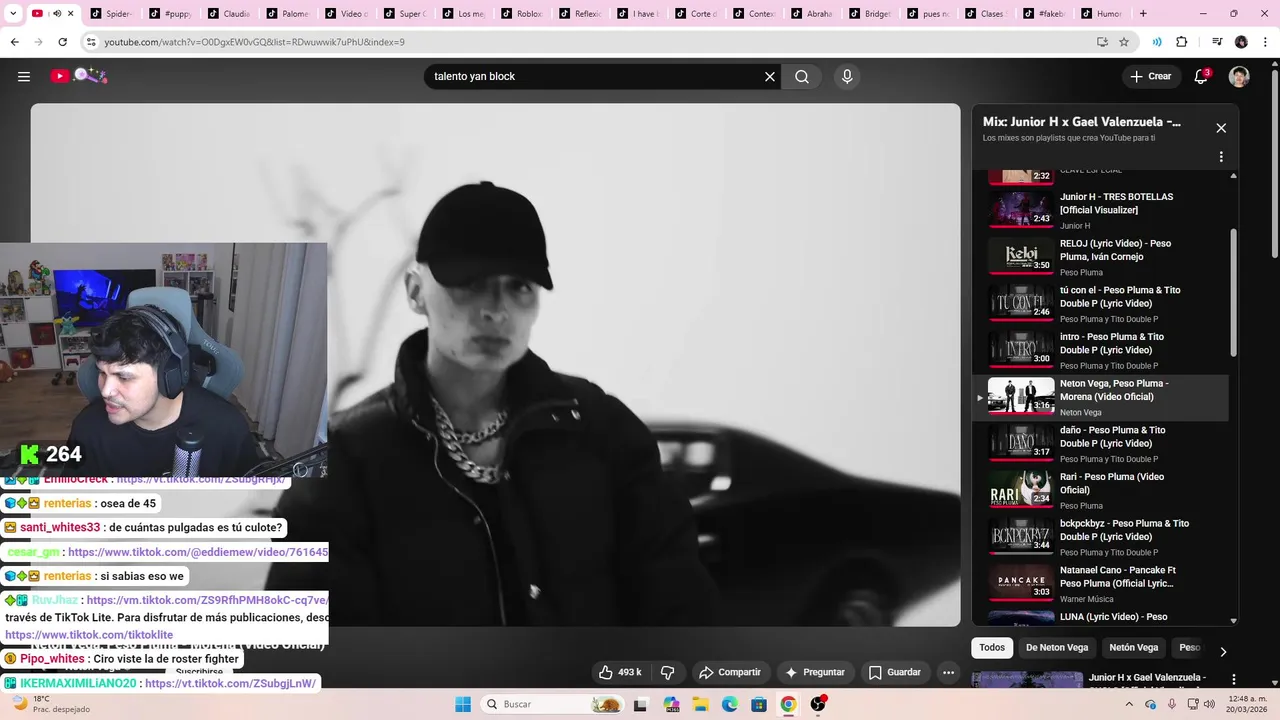This screenshot has height=720, width=1280.
Task: Click the browser address bar URL
Action: [255, 42]
